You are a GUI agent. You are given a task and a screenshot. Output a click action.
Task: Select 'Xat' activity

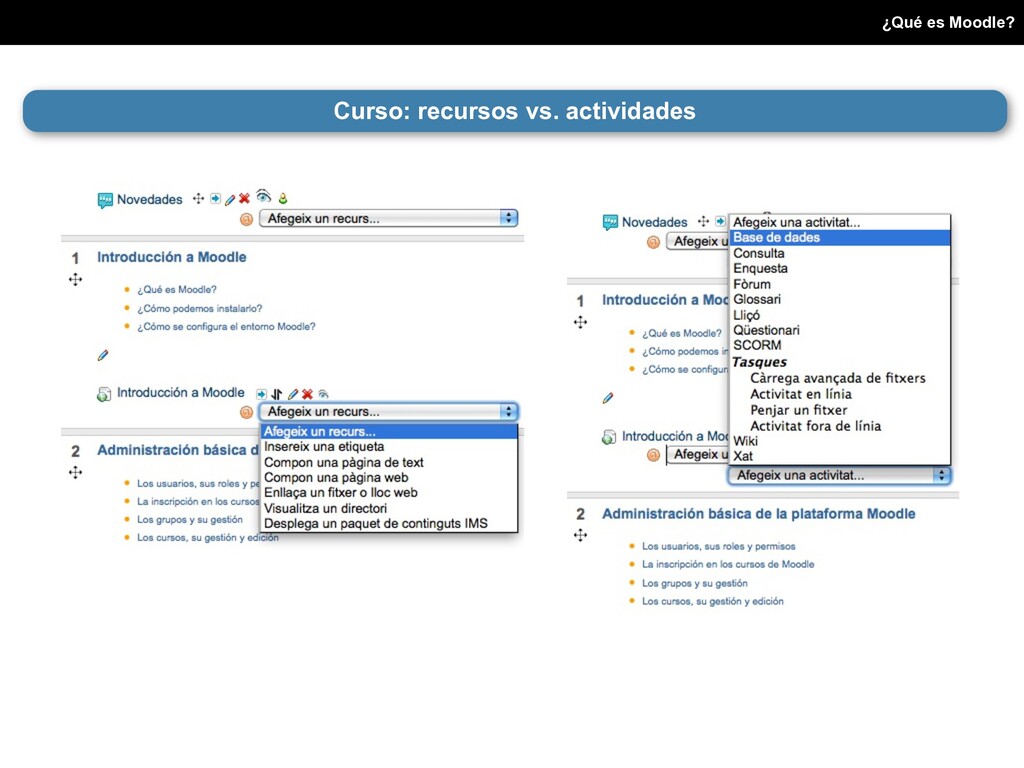point(840,456)
